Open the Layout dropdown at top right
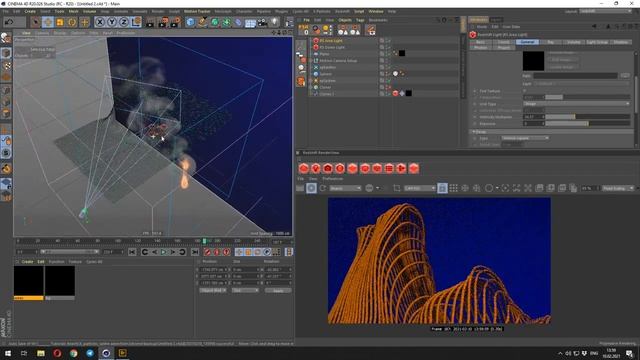640x360 pixels. coord(606,11)
